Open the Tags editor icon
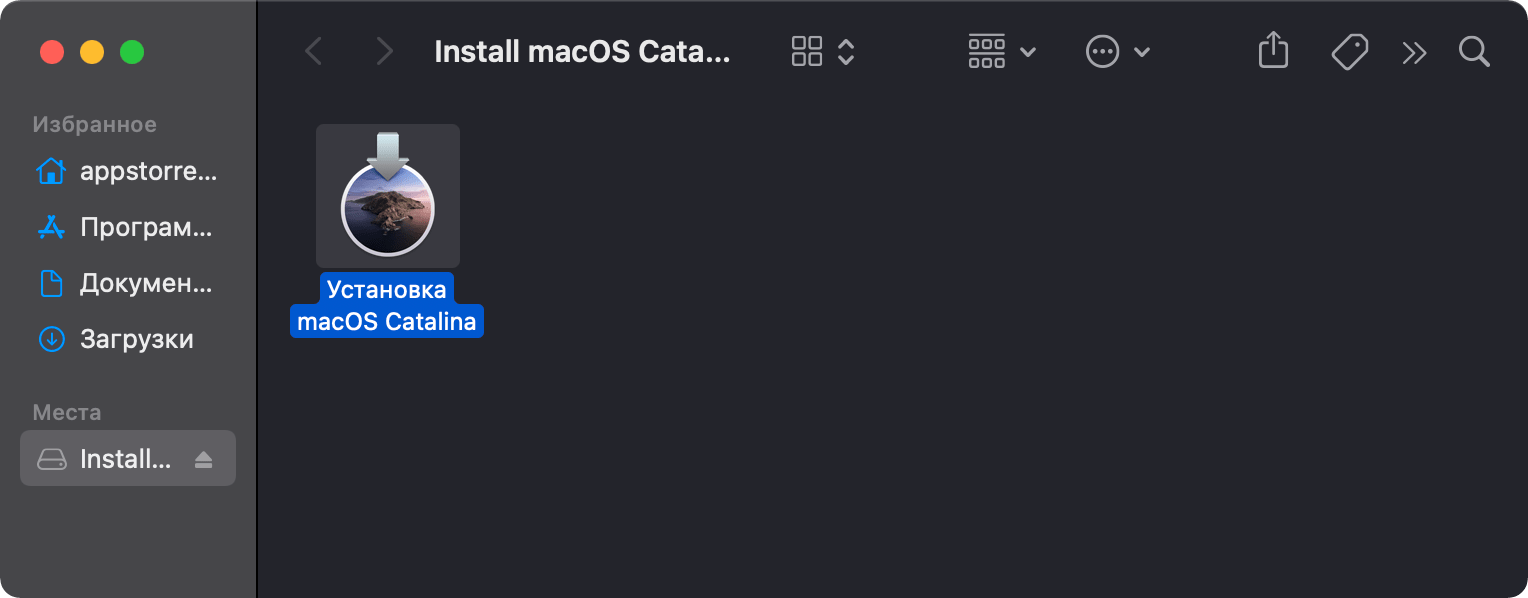Viewport: 1528px width, 598px height. click(1349, 51)
